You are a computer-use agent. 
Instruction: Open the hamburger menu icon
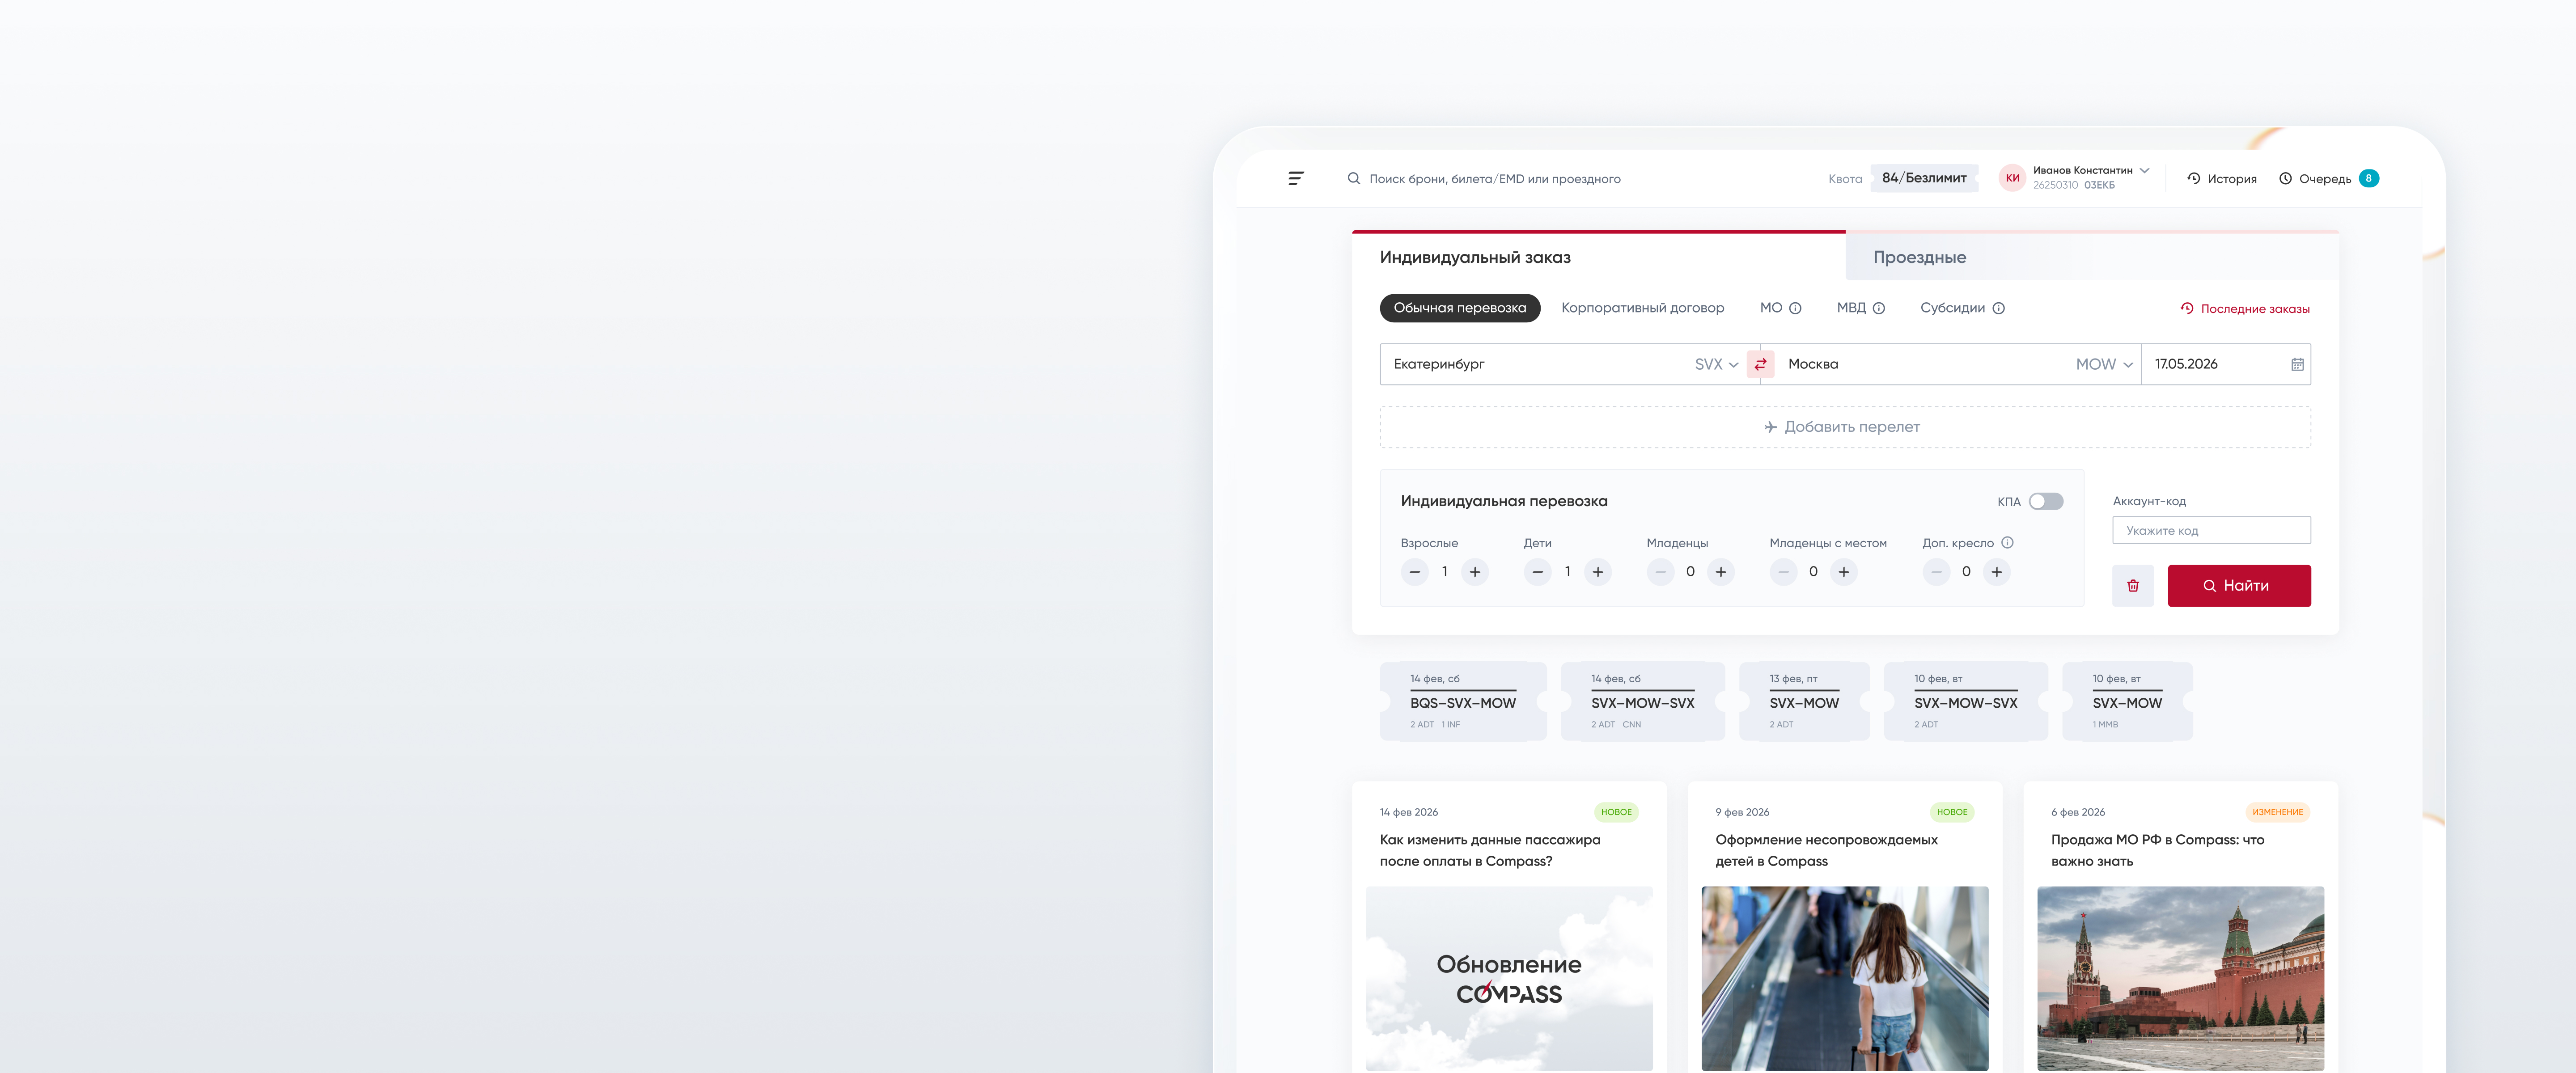coord(1296,178)
